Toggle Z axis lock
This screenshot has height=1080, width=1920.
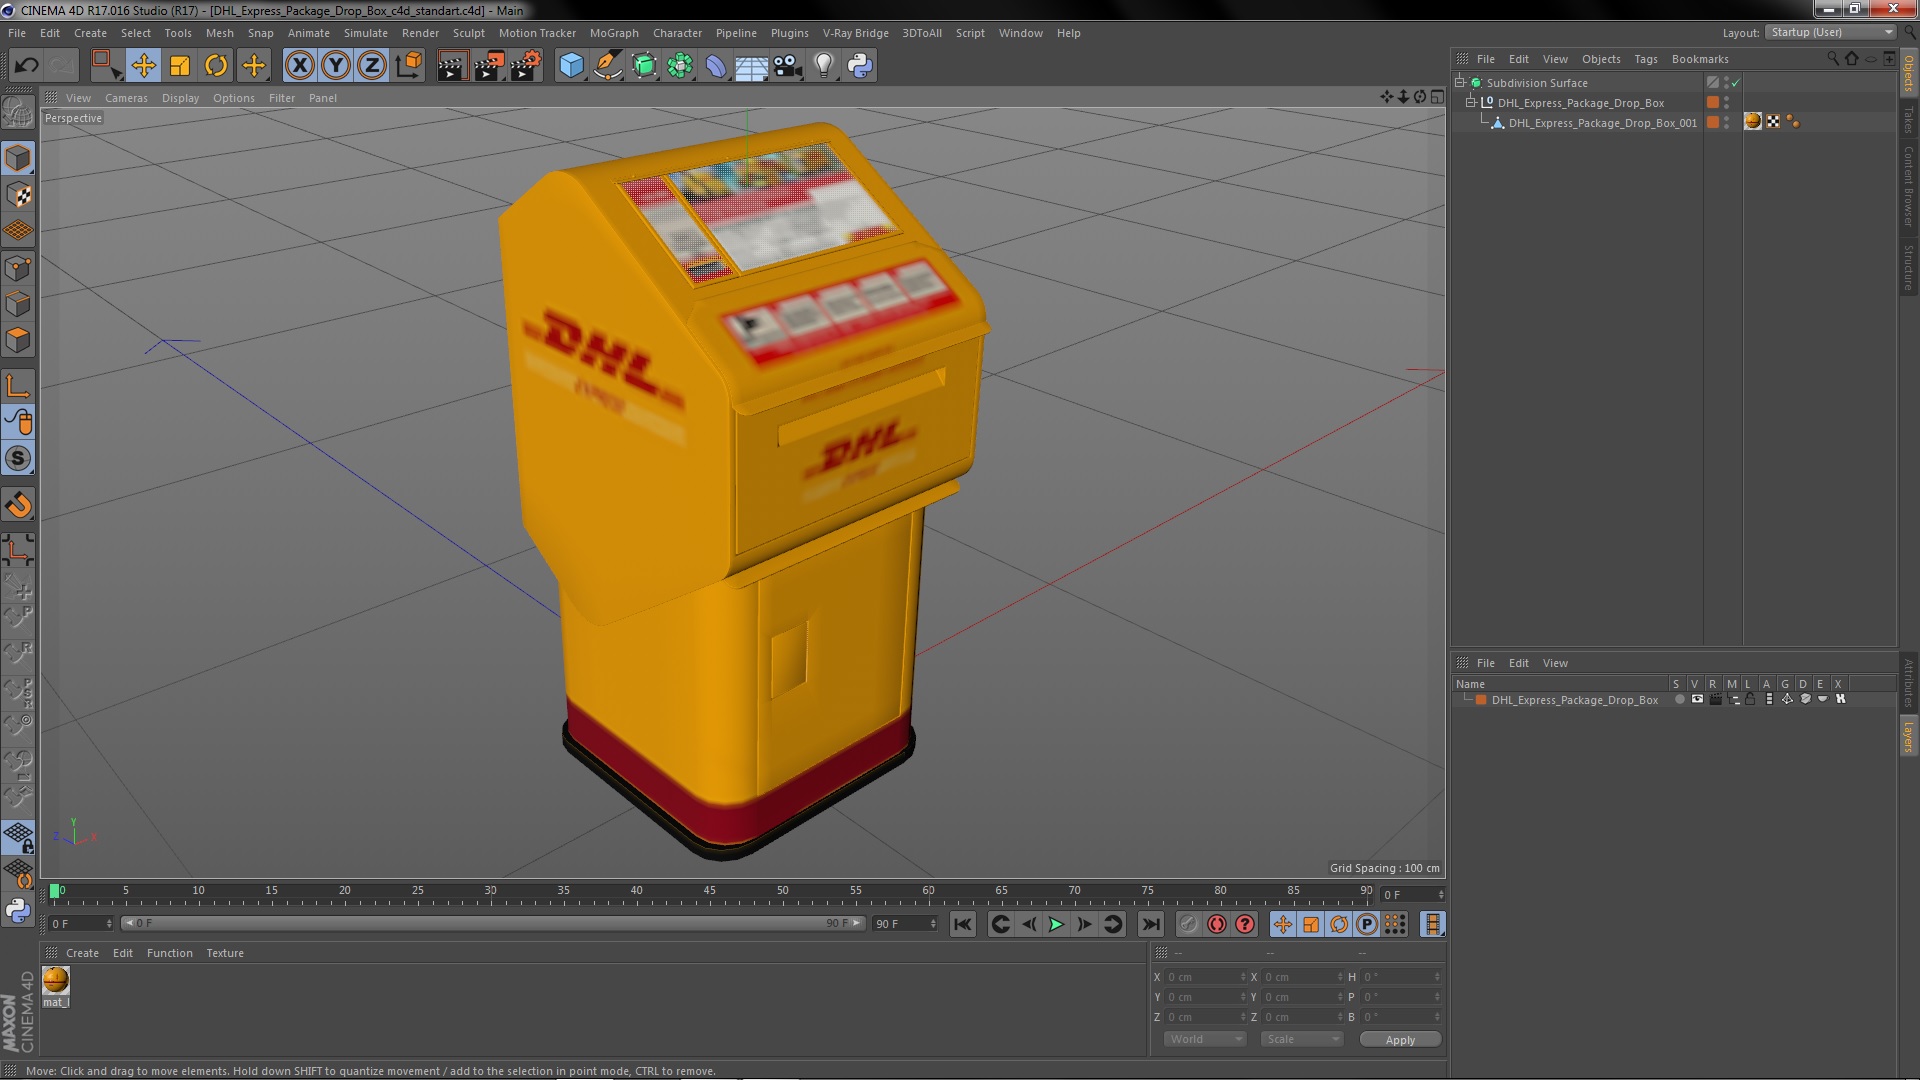[372, 66]
